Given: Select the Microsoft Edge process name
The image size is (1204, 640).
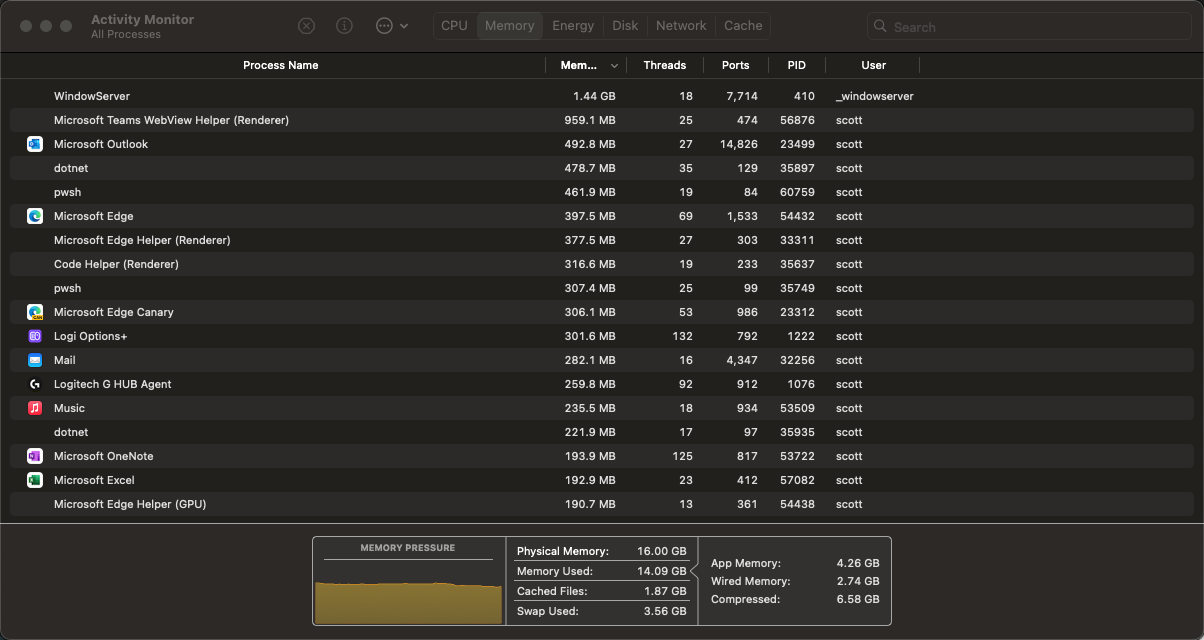Looking at the screenshot, I should [x=94, y=216].
